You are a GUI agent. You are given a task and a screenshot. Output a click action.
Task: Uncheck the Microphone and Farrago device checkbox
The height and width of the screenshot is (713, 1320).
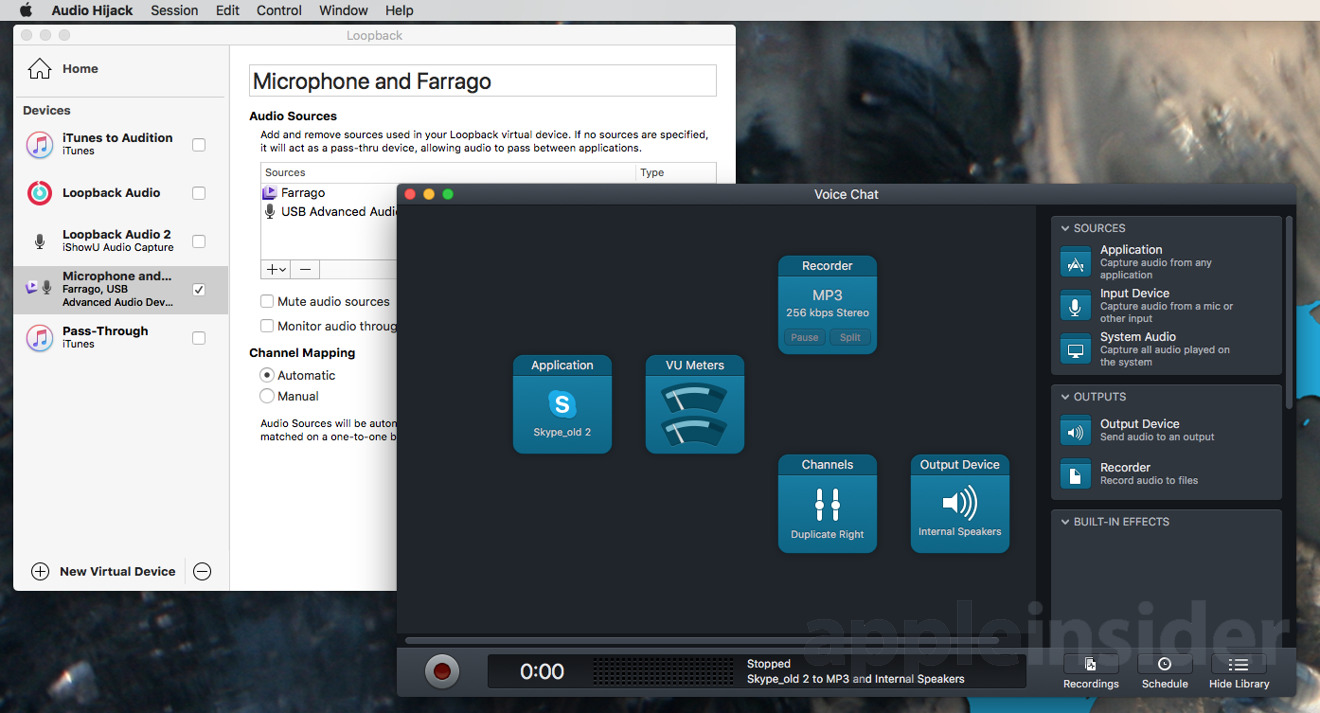point(199,289)
